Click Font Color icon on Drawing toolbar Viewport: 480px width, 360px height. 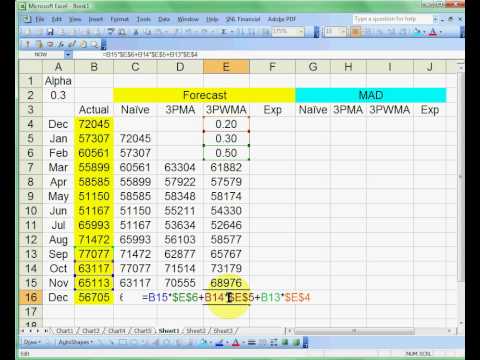click(235, 342)
